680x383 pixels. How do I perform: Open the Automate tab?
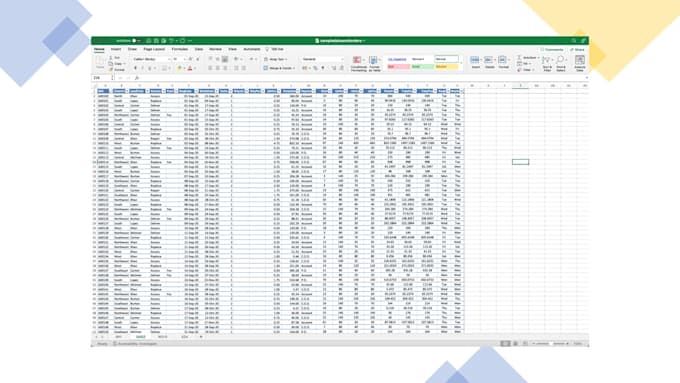[x=252, y=49]
